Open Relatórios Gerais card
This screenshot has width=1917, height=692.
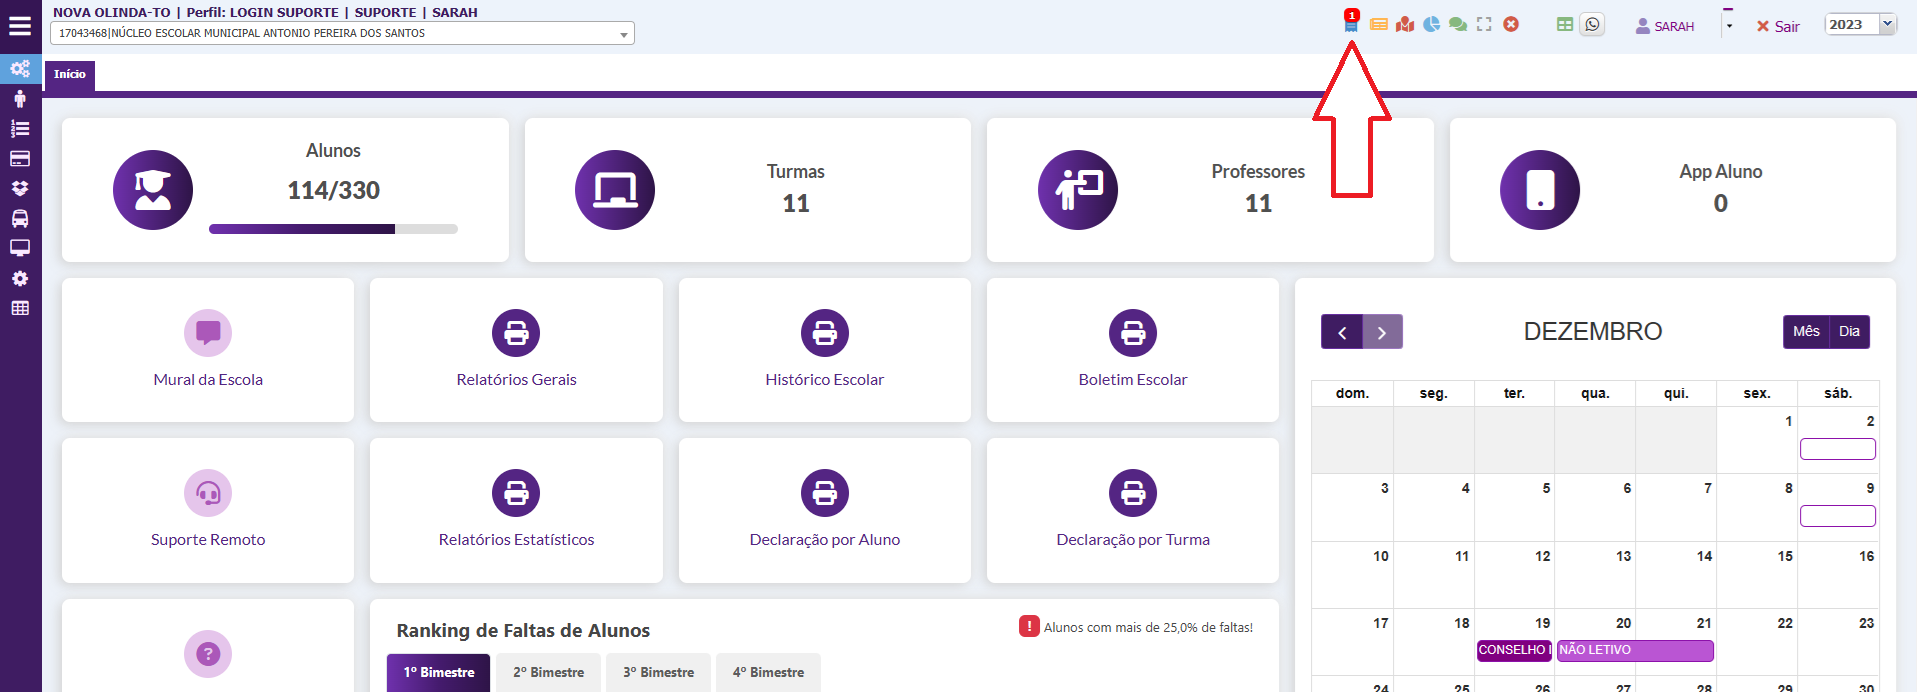pyautogui.click(x=516, y=350)
